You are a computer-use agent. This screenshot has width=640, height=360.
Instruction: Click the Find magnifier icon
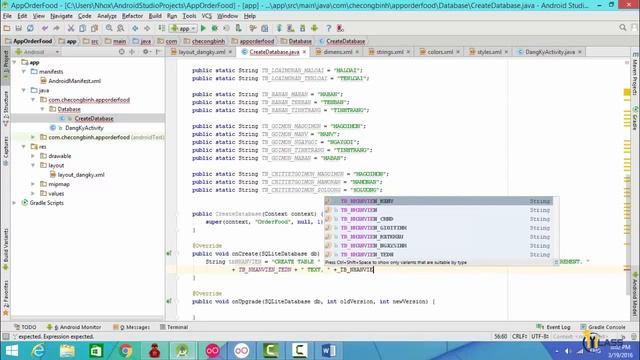click(x=109, y=28)
